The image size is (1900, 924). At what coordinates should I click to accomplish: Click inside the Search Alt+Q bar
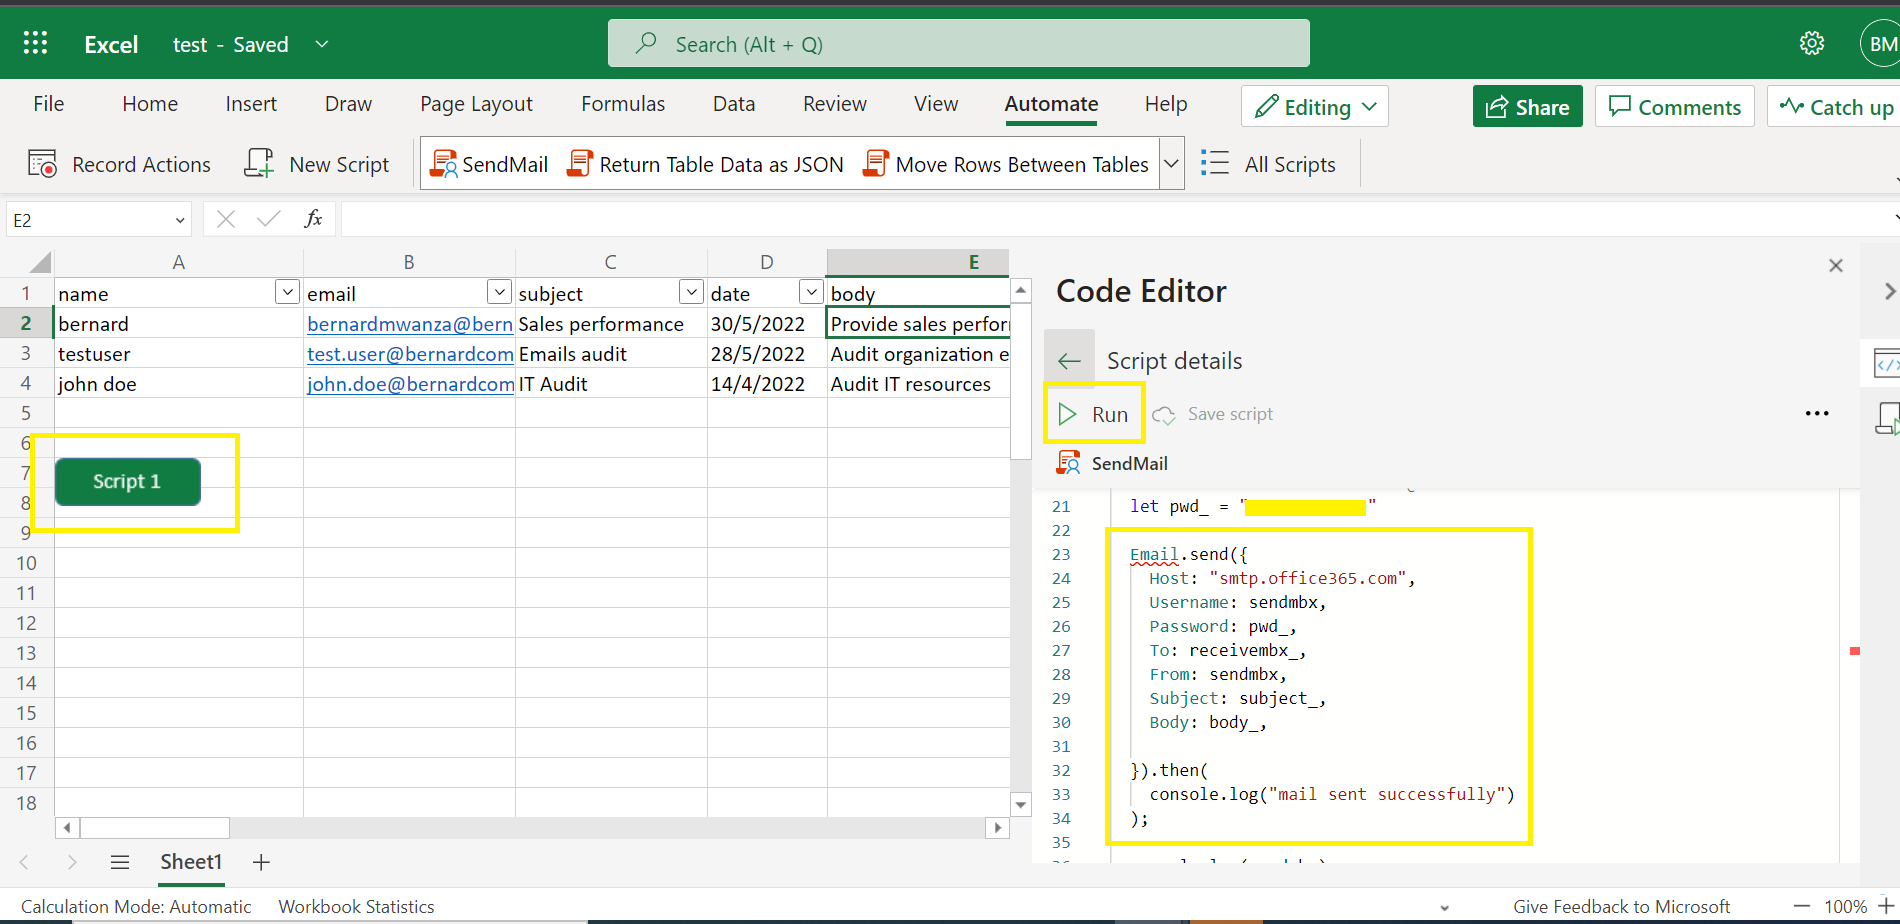pyautogui.click(x=957, y=43)
